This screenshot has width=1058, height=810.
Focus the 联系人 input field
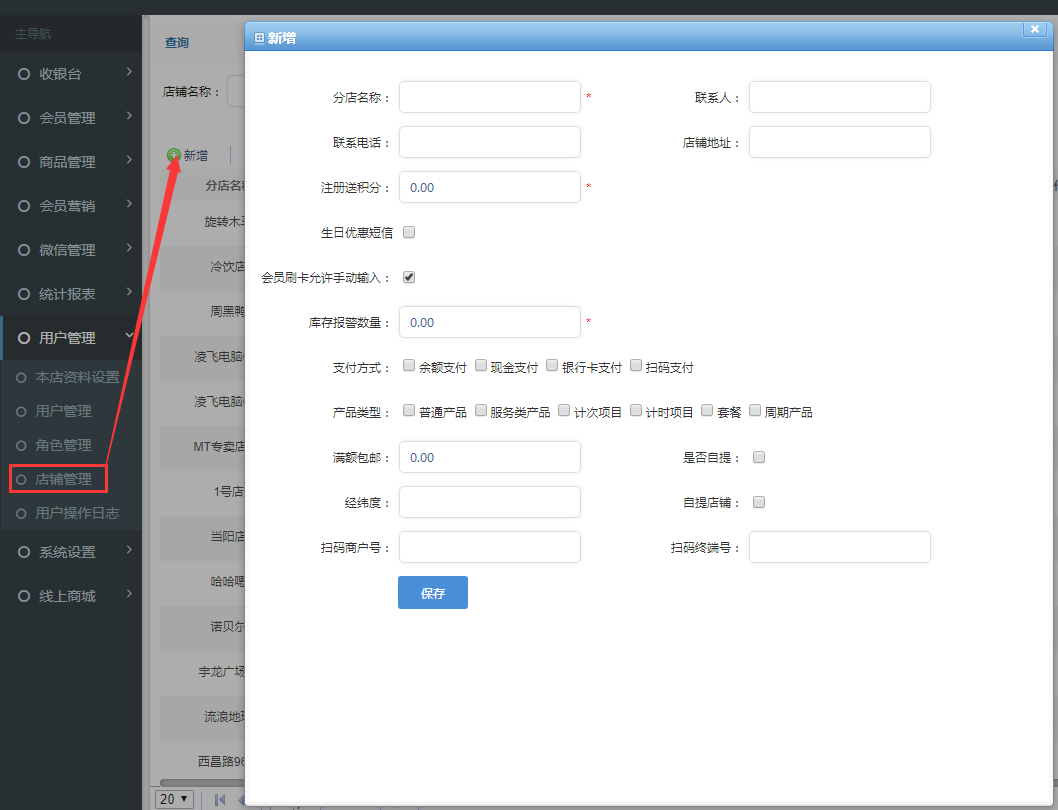click(x=839, y=97)
